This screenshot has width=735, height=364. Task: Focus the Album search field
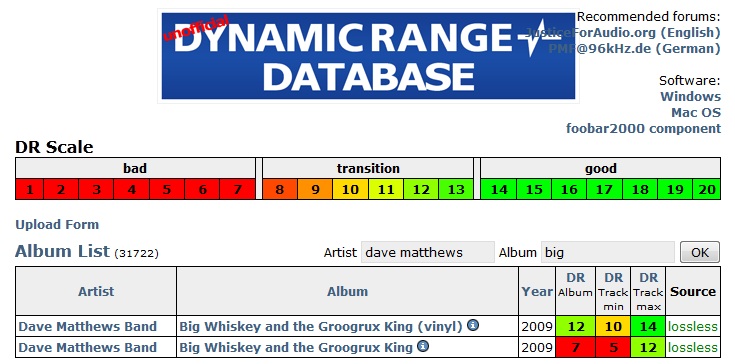tap(608, 252)
